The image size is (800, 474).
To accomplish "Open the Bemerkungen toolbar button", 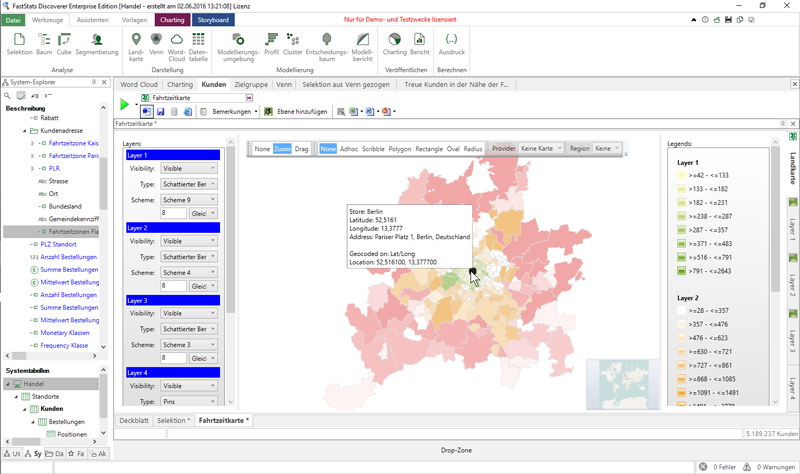I will point(232,112).
